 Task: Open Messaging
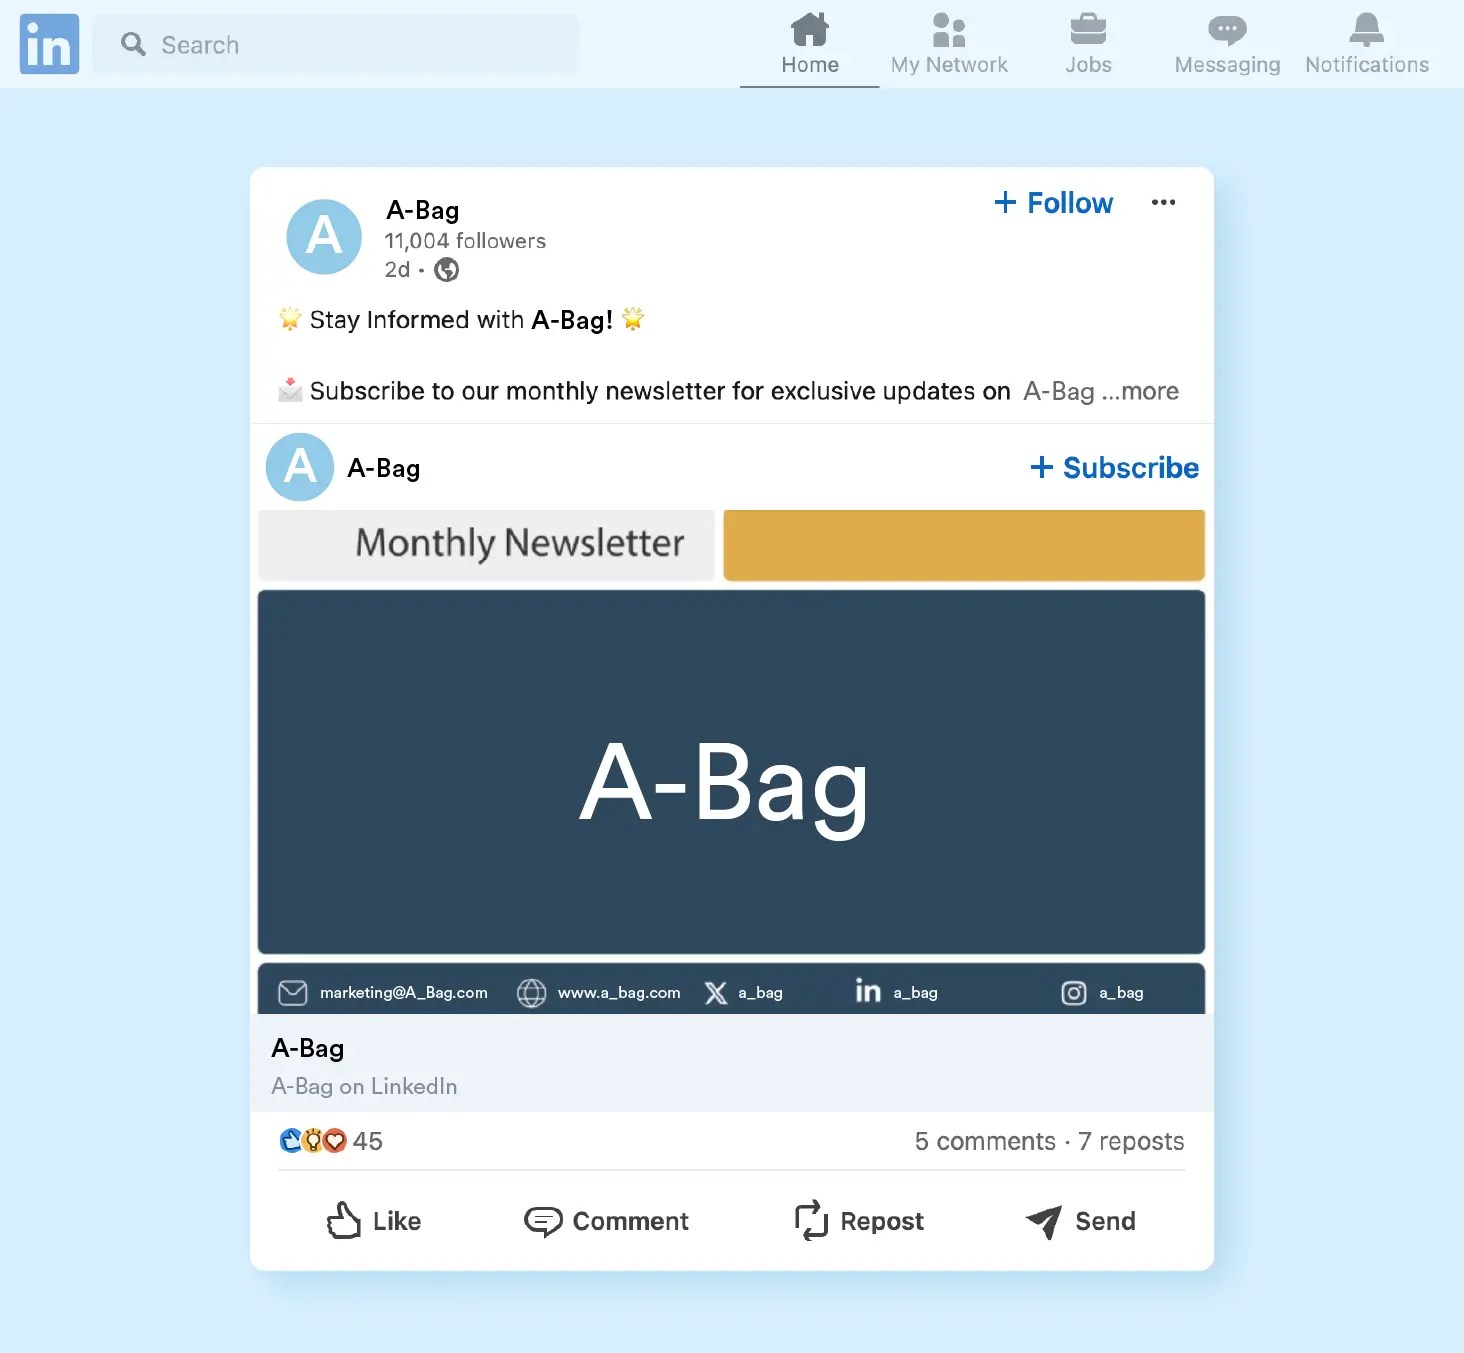(1225, 44)
